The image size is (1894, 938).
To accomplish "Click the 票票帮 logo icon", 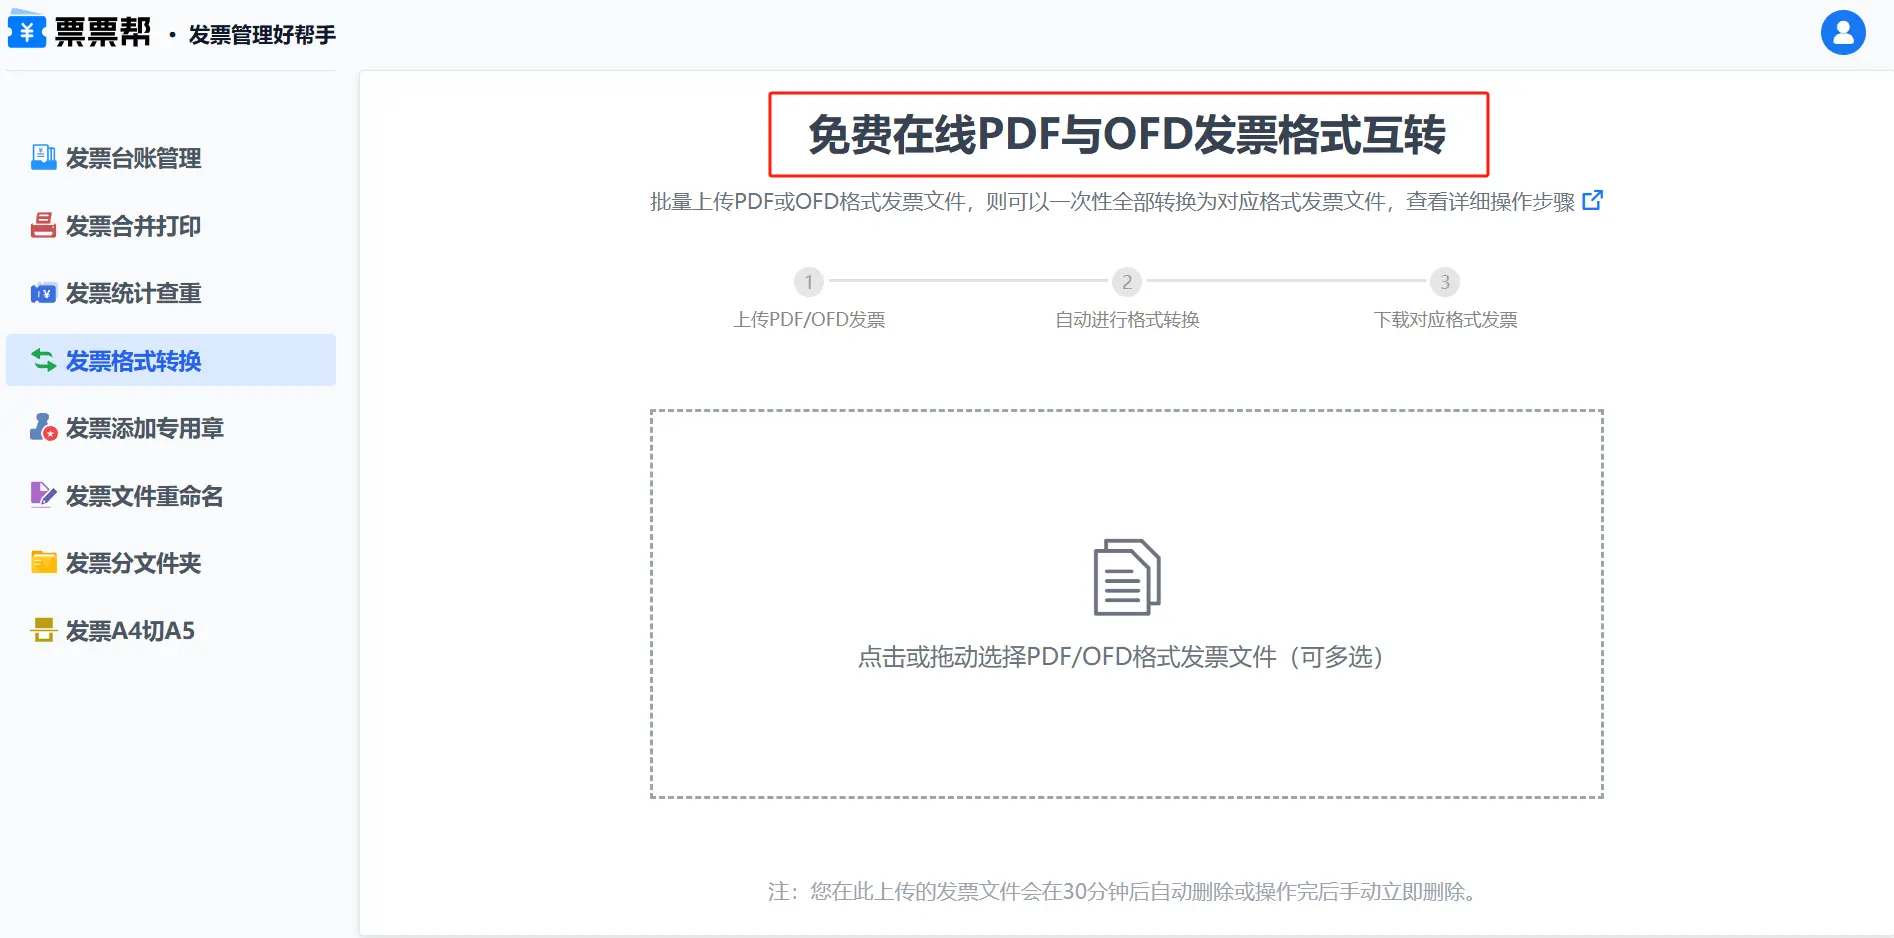I will 27,29.
